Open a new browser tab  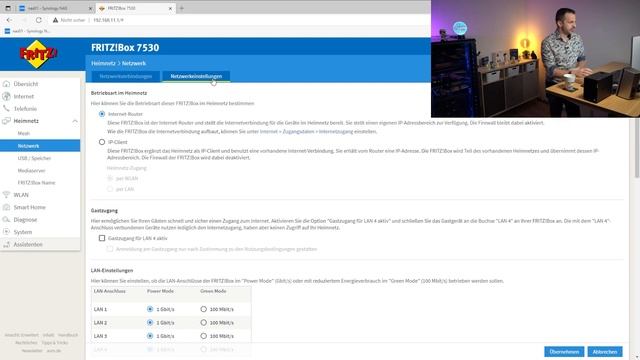point(182,8)
